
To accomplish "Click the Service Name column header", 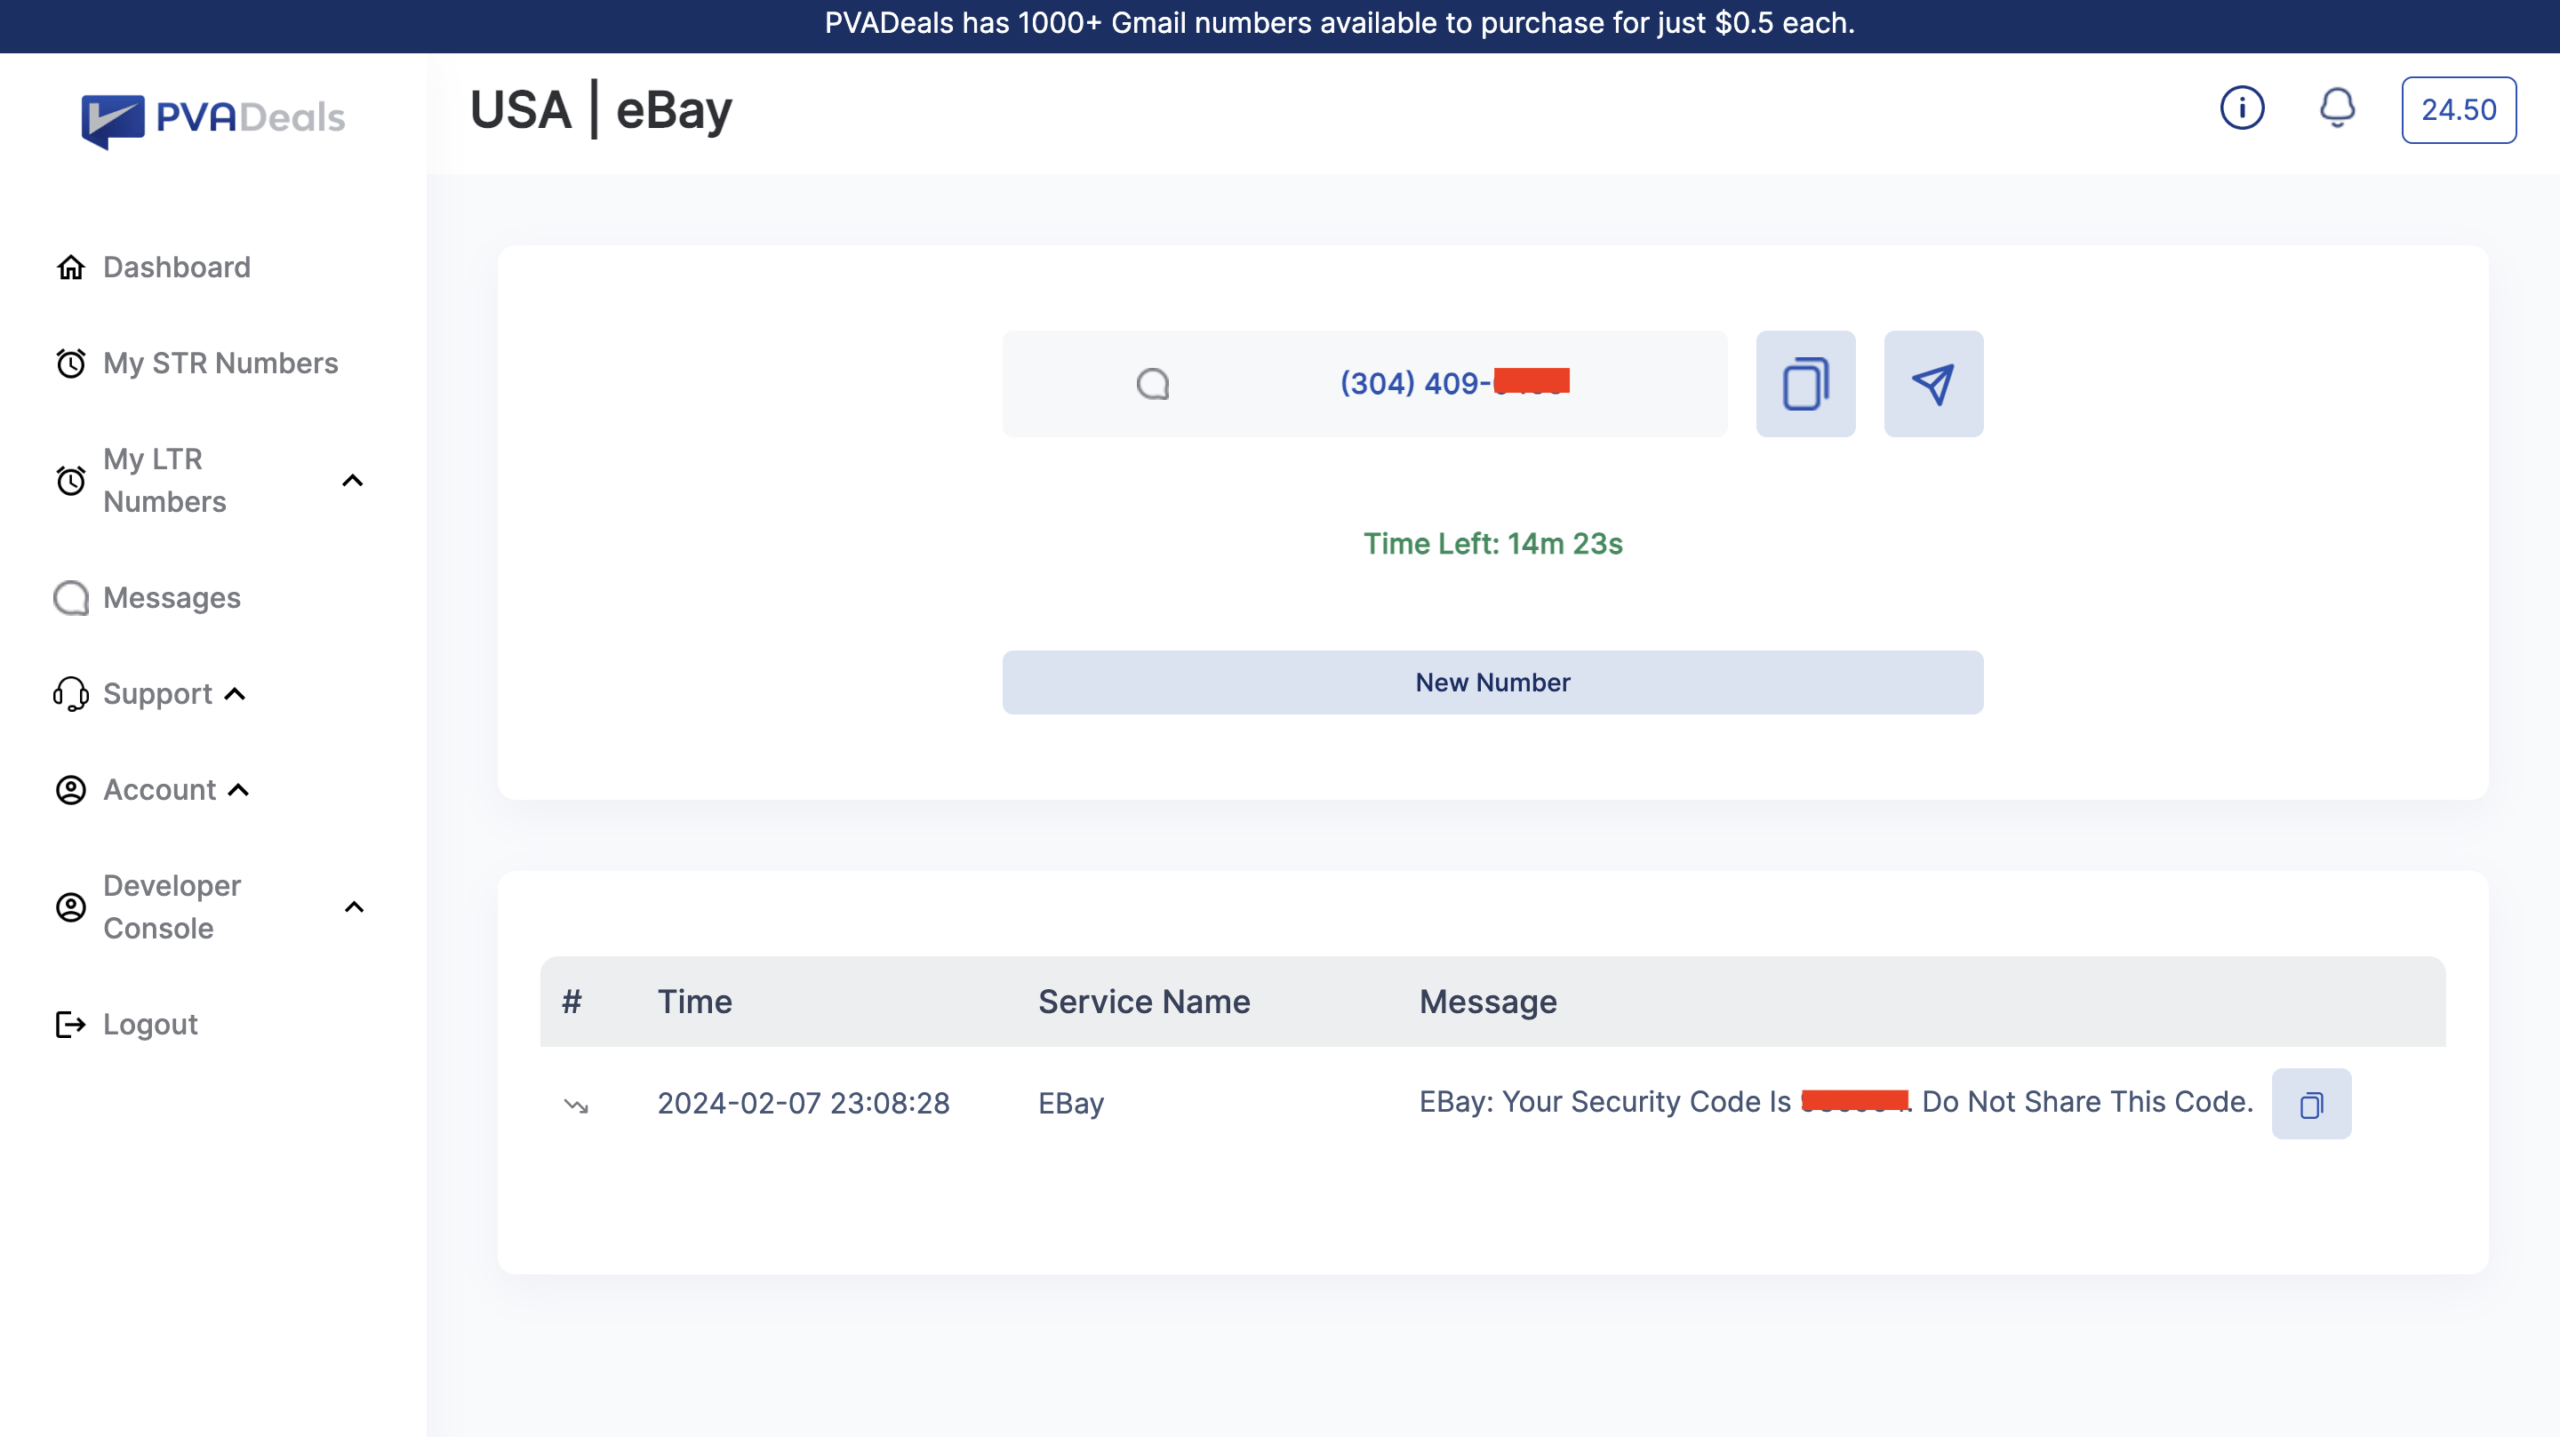I will [1144, 1002].
